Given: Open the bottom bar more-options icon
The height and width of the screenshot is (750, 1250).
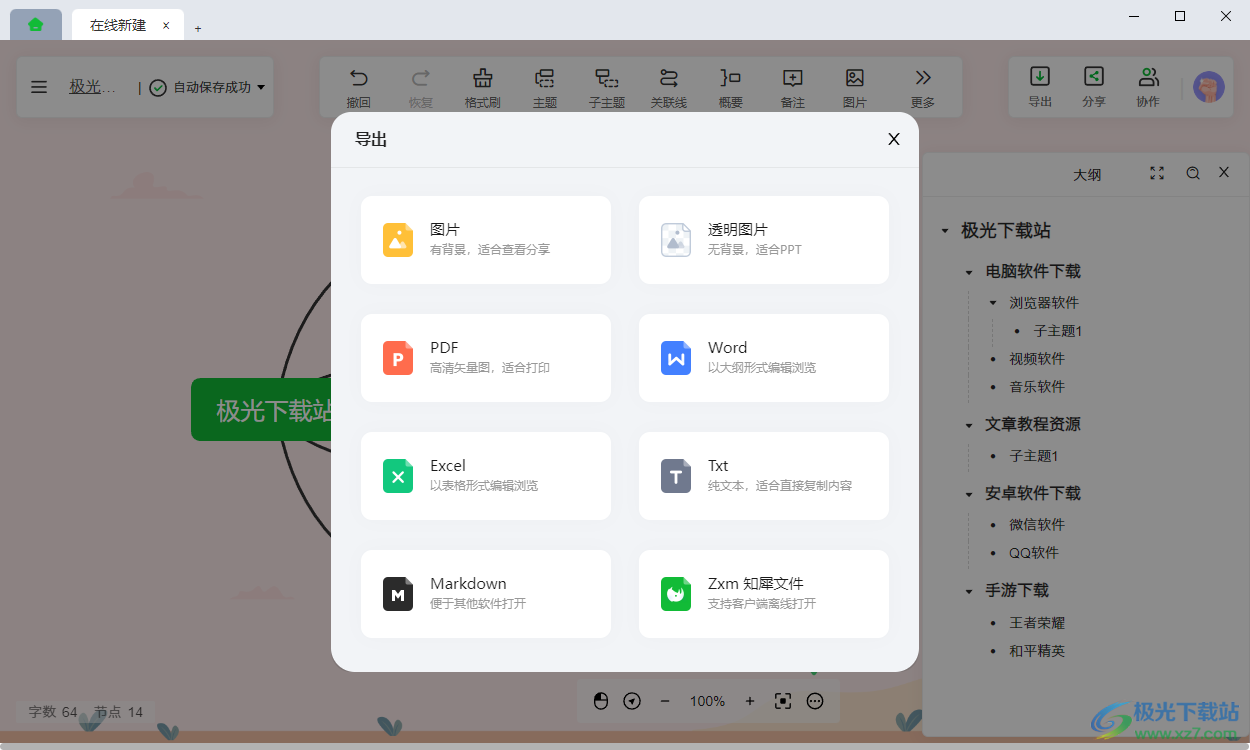Looking at the screenshot, I should [815, 701].
